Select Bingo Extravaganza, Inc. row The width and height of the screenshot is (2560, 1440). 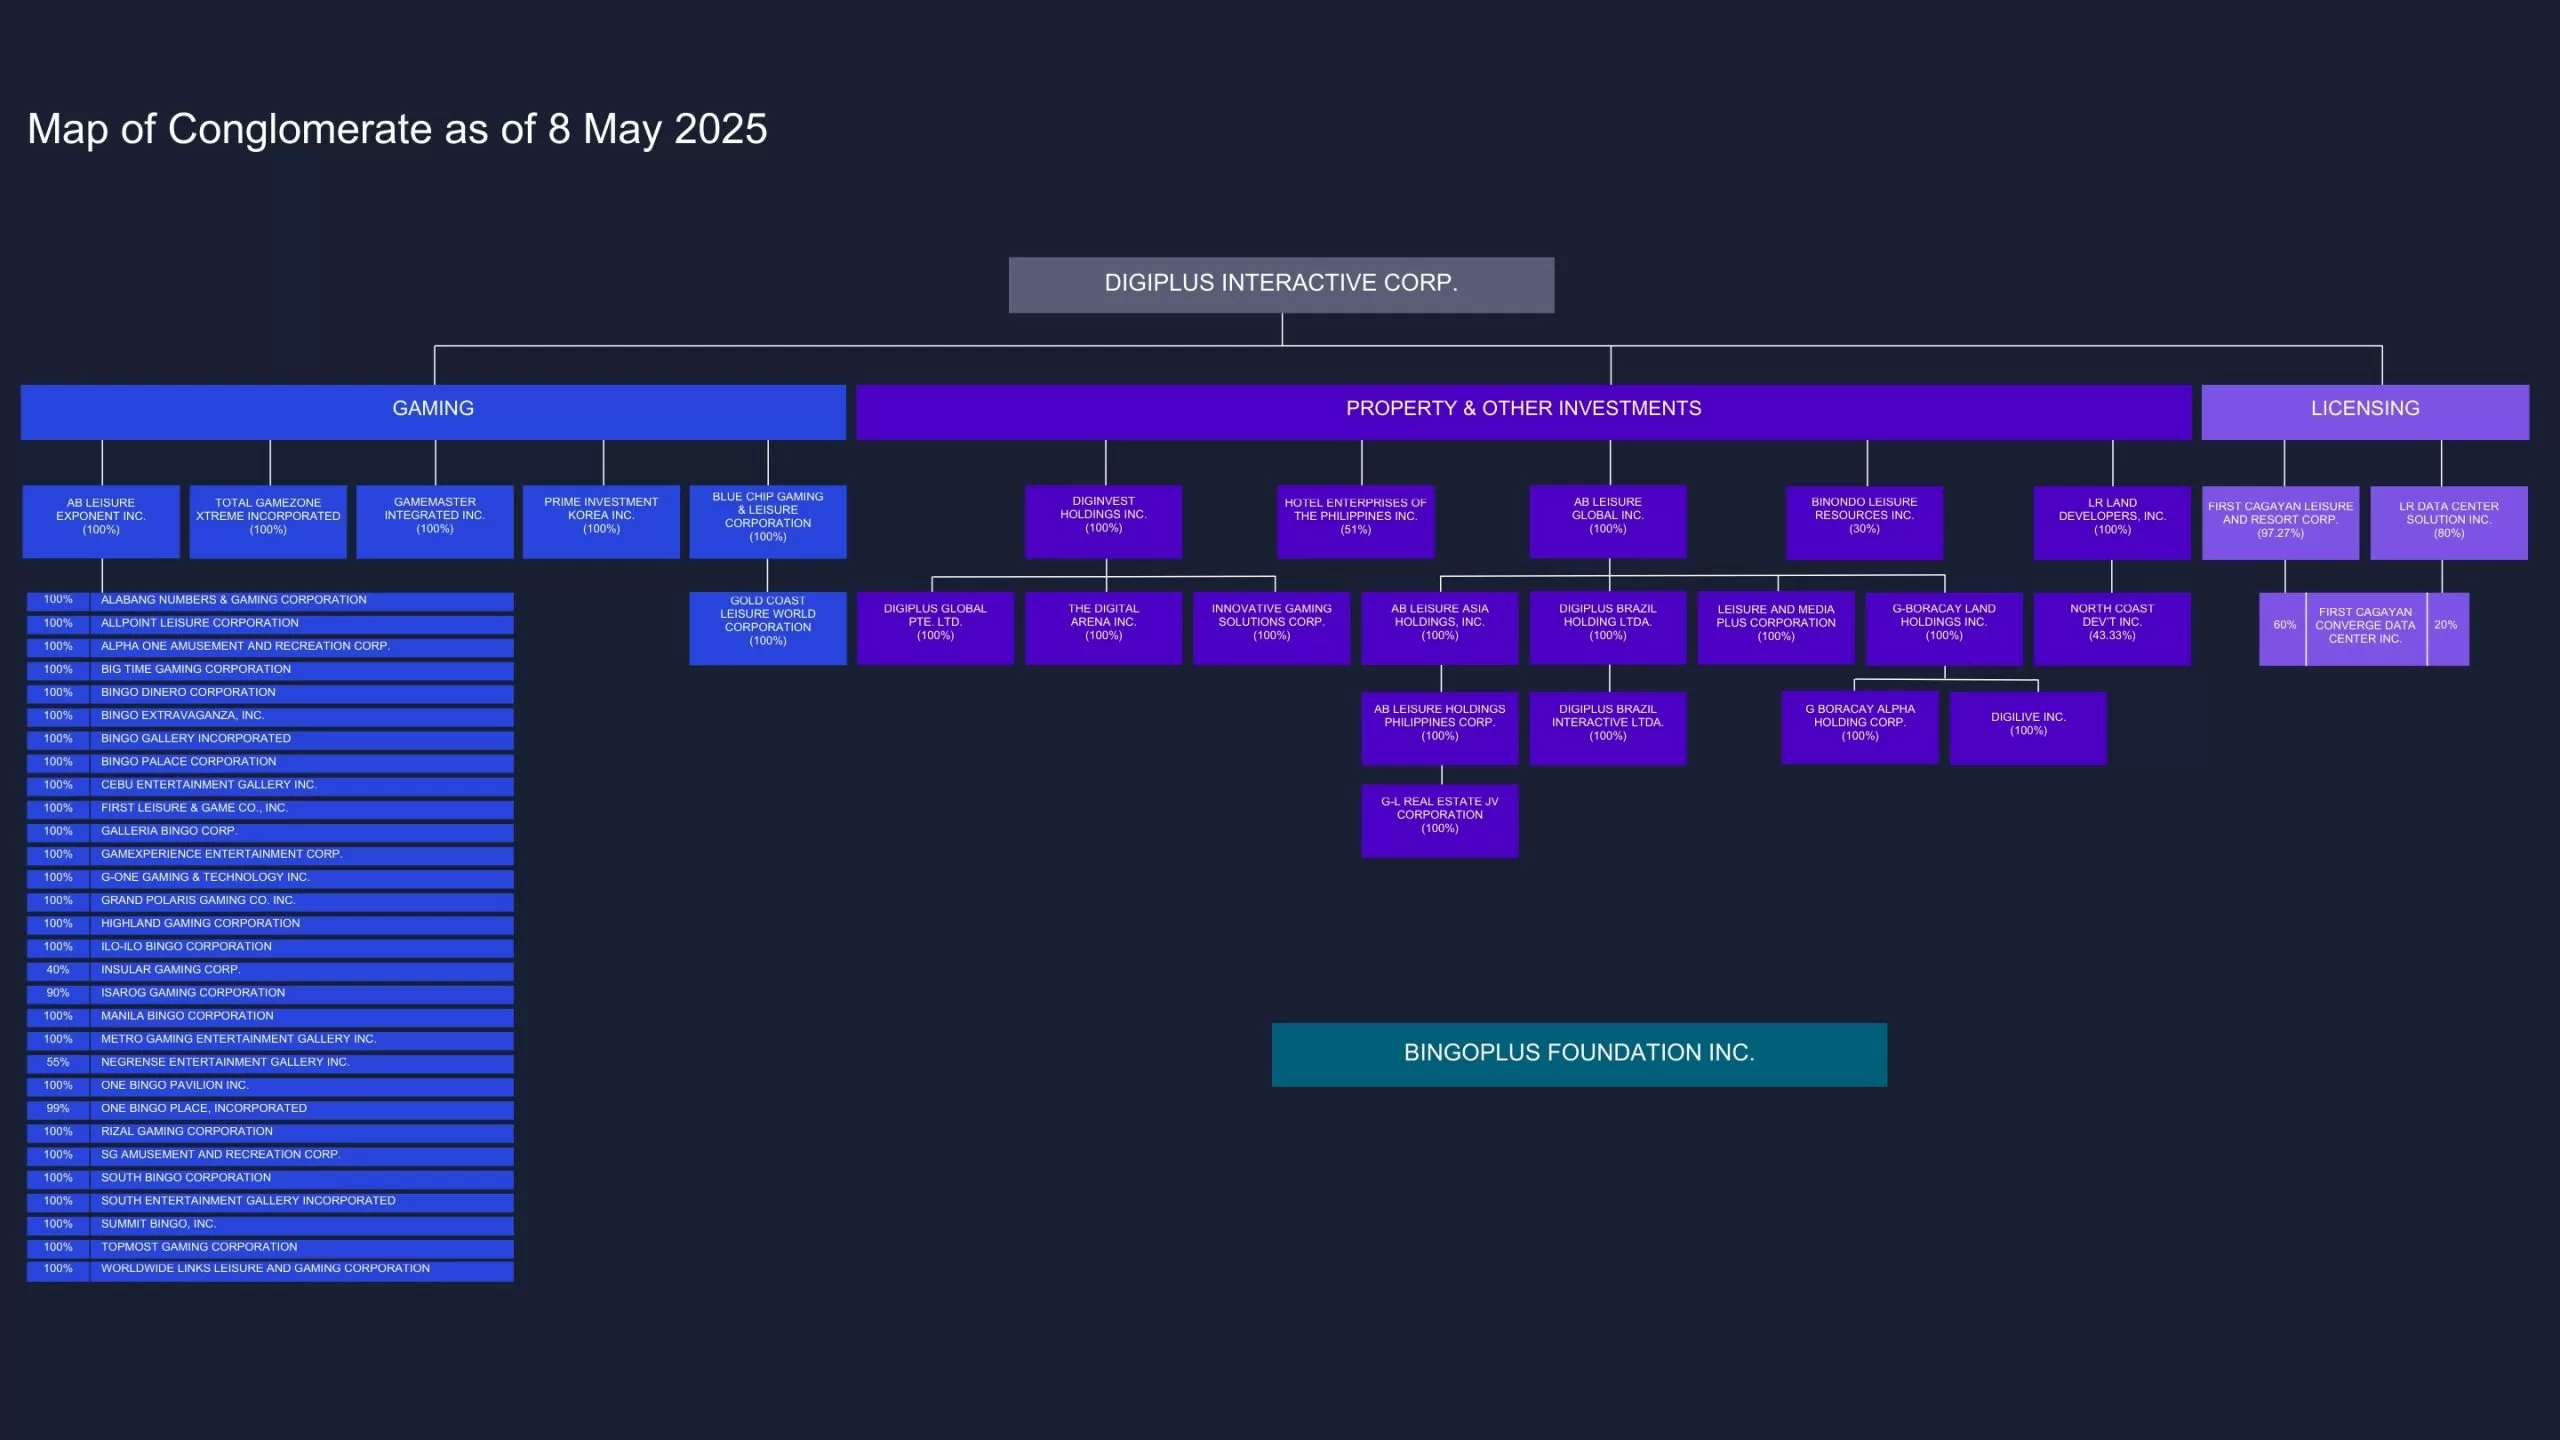coord(270,716)
